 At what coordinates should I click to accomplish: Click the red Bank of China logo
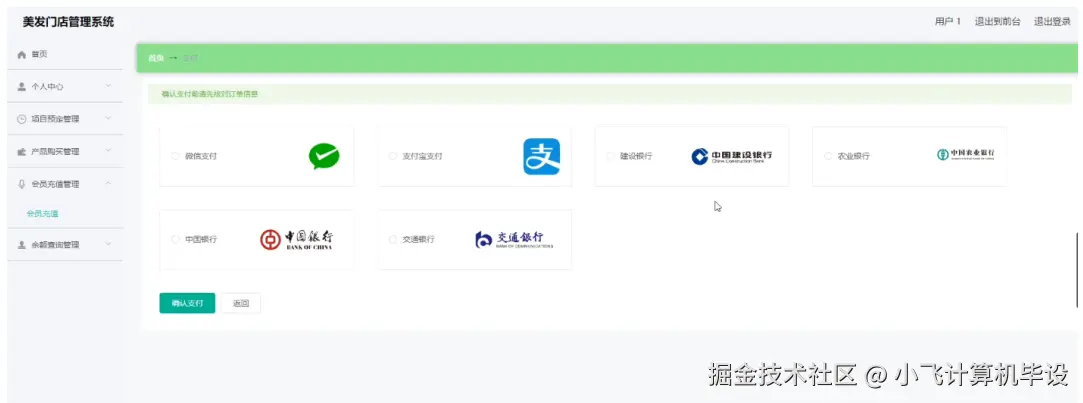[297, 239]
